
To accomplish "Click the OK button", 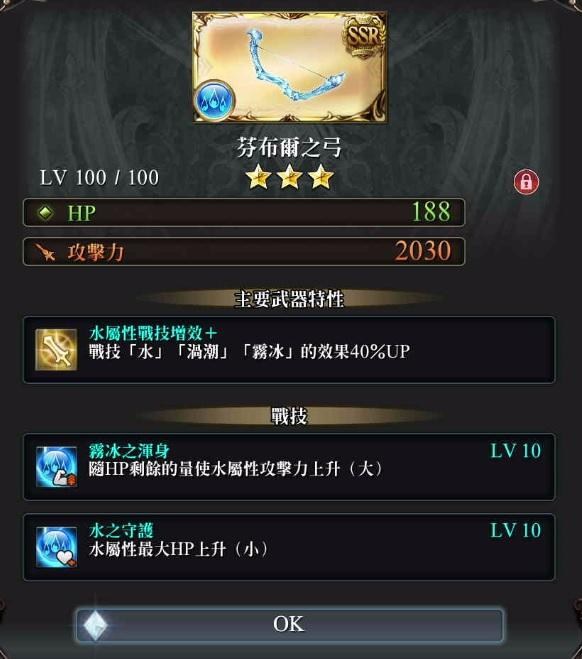I will (x=290, y=624).
